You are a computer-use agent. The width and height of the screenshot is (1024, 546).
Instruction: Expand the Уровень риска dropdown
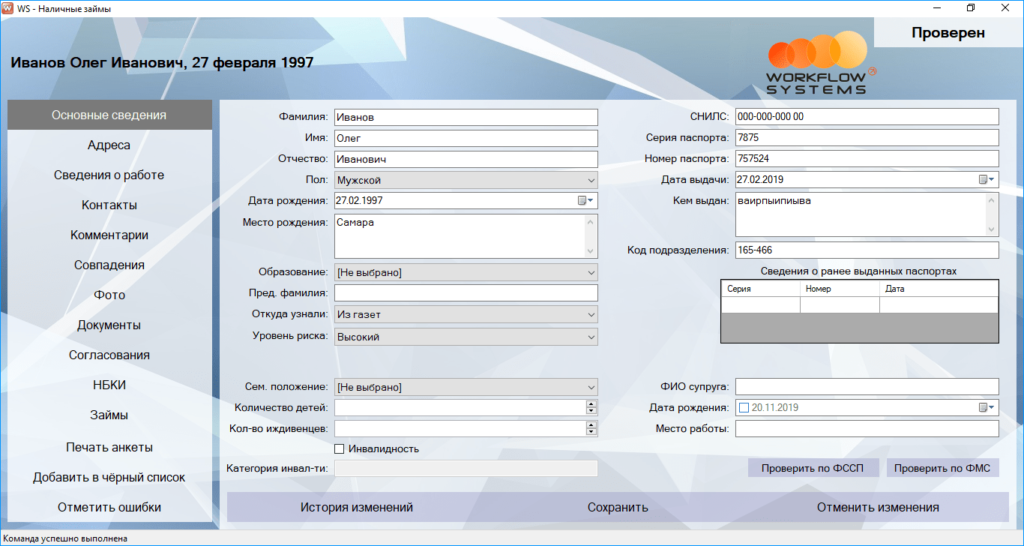coord(587,337)
